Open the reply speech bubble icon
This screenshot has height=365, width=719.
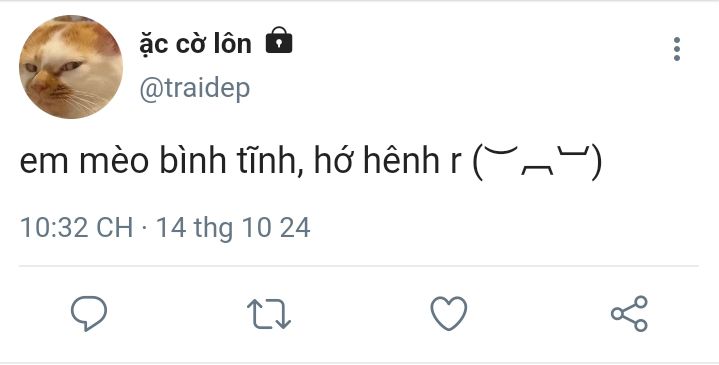click(89, 314)
